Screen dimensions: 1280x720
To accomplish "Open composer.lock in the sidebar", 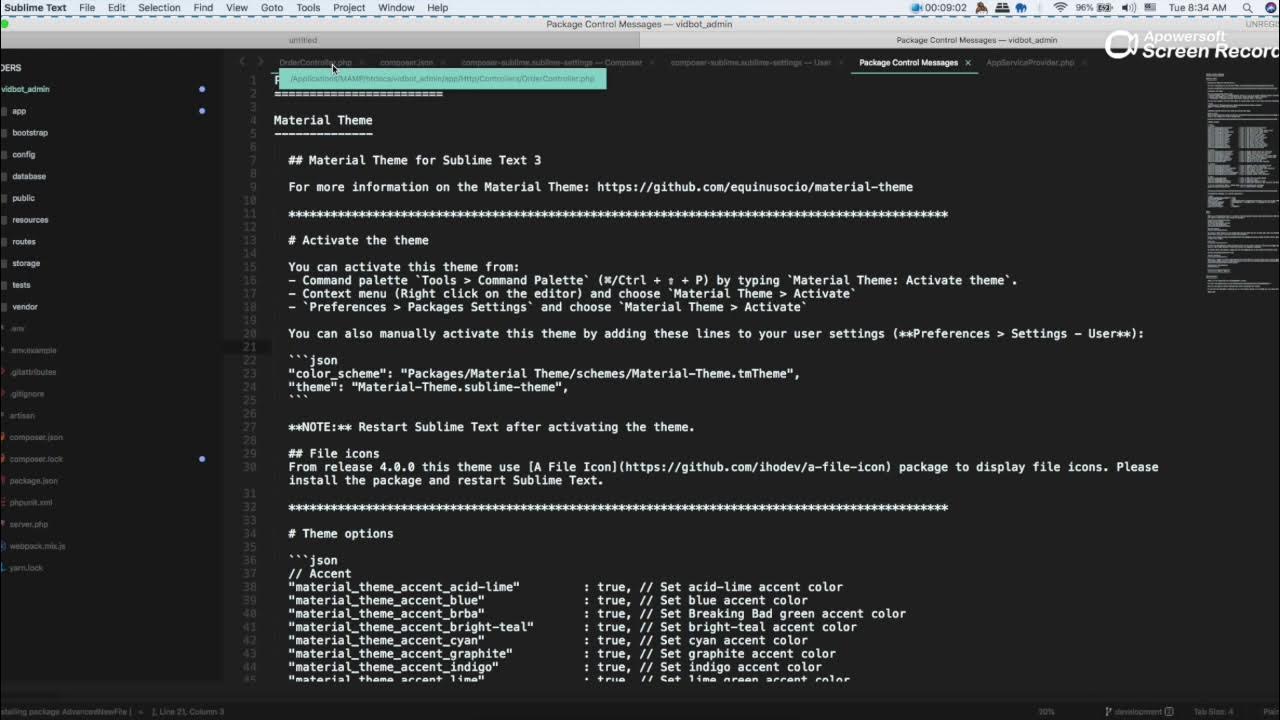I will tap(36, 459).
